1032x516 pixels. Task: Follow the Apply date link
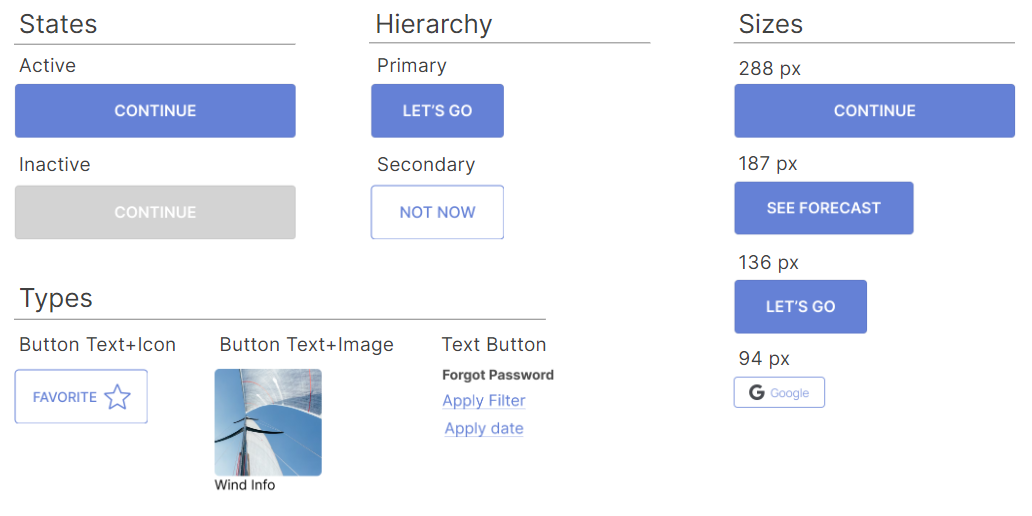coord(484,428)
